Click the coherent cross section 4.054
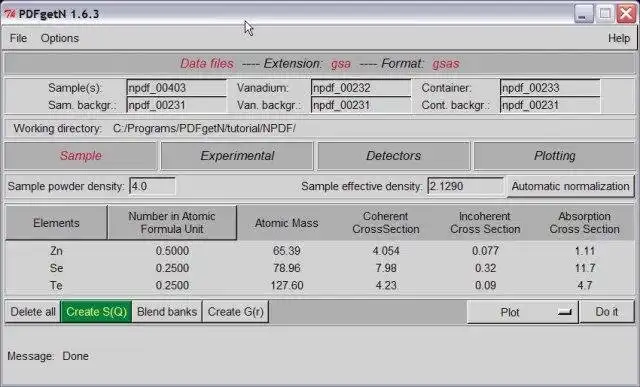The height and width of the screenshot is (387, 640). pyautogui.click(x=386, y=251)
